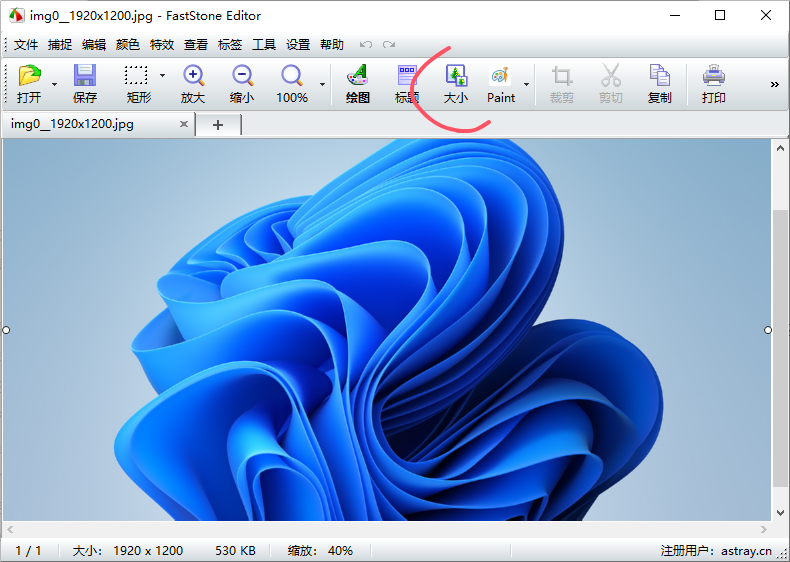The height and width of the screenshot is (562, 790).
Task: Click the right edge resize handle on canvas
Action: pos(768,330)
